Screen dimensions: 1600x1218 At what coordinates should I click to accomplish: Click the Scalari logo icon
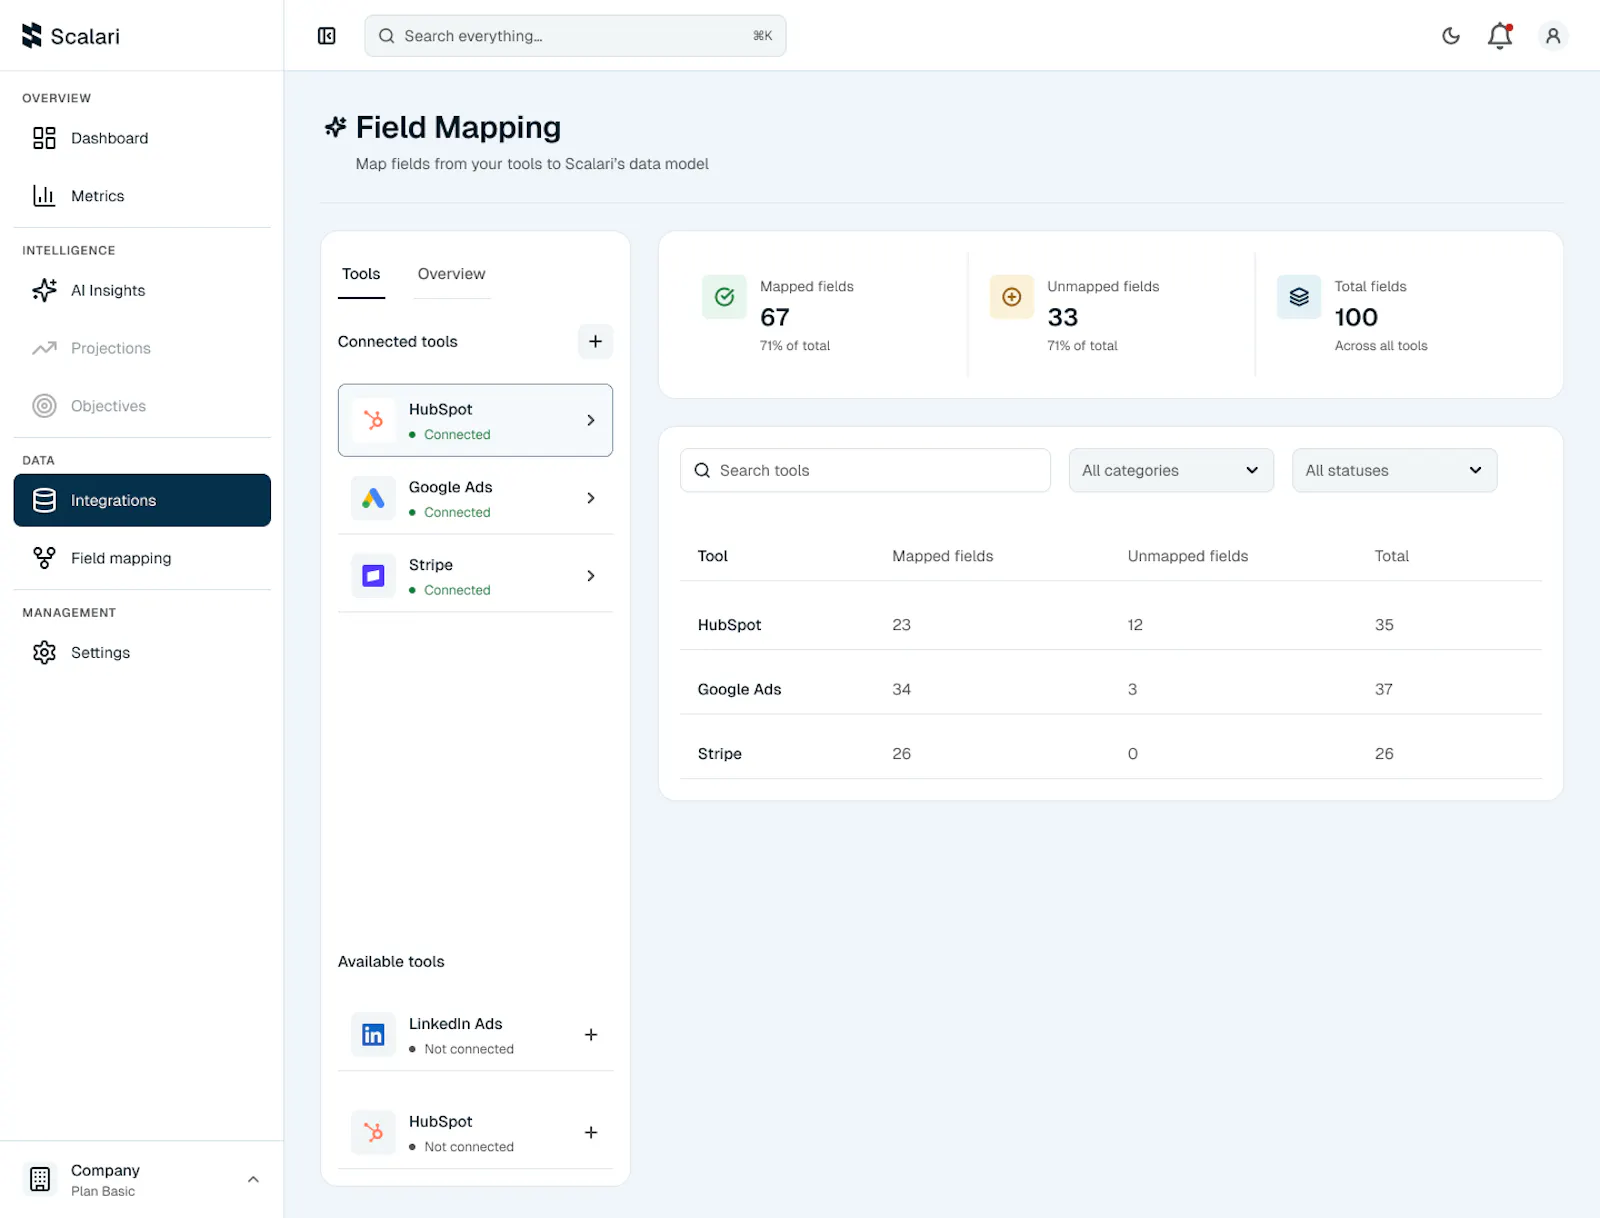pos(32,36)
